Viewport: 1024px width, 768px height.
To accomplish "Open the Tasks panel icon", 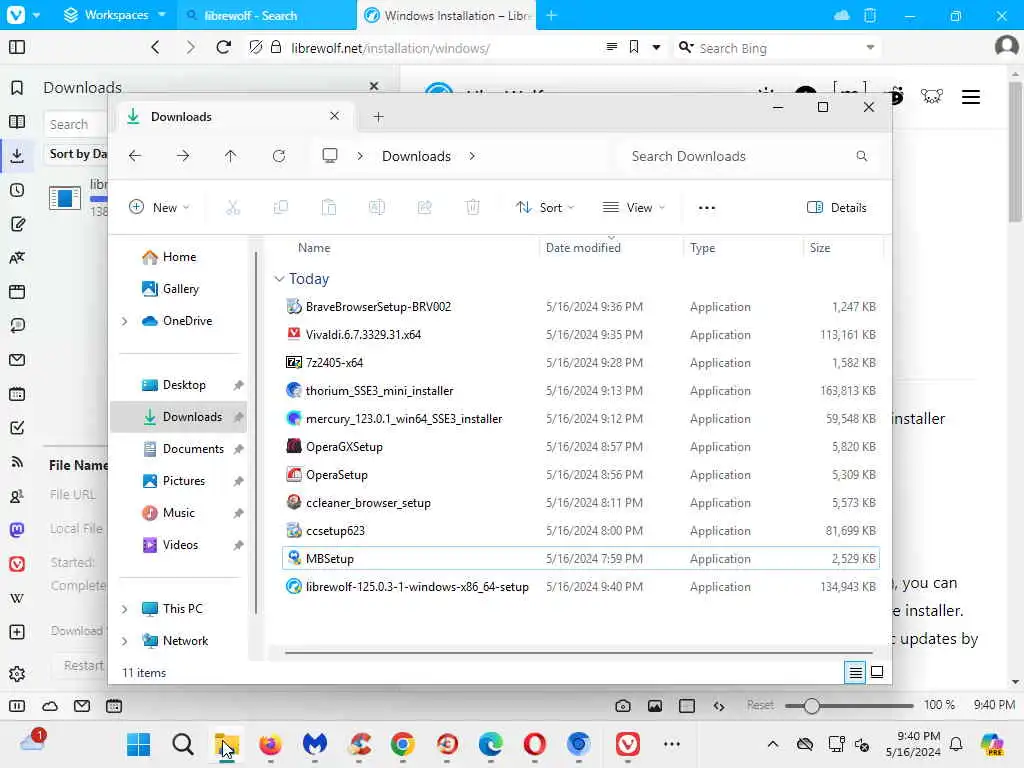I will [x=17, y=428].
